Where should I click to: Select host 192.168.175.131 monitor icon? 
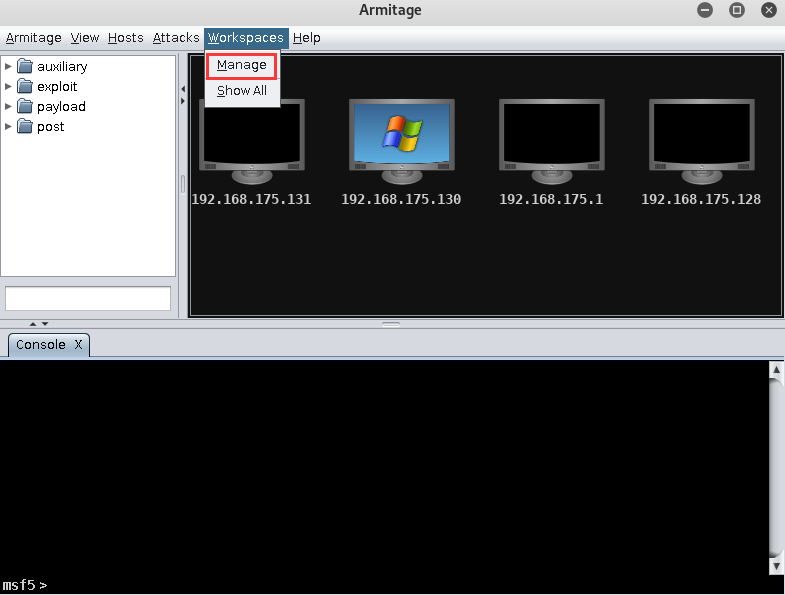[x=252, y=142]
